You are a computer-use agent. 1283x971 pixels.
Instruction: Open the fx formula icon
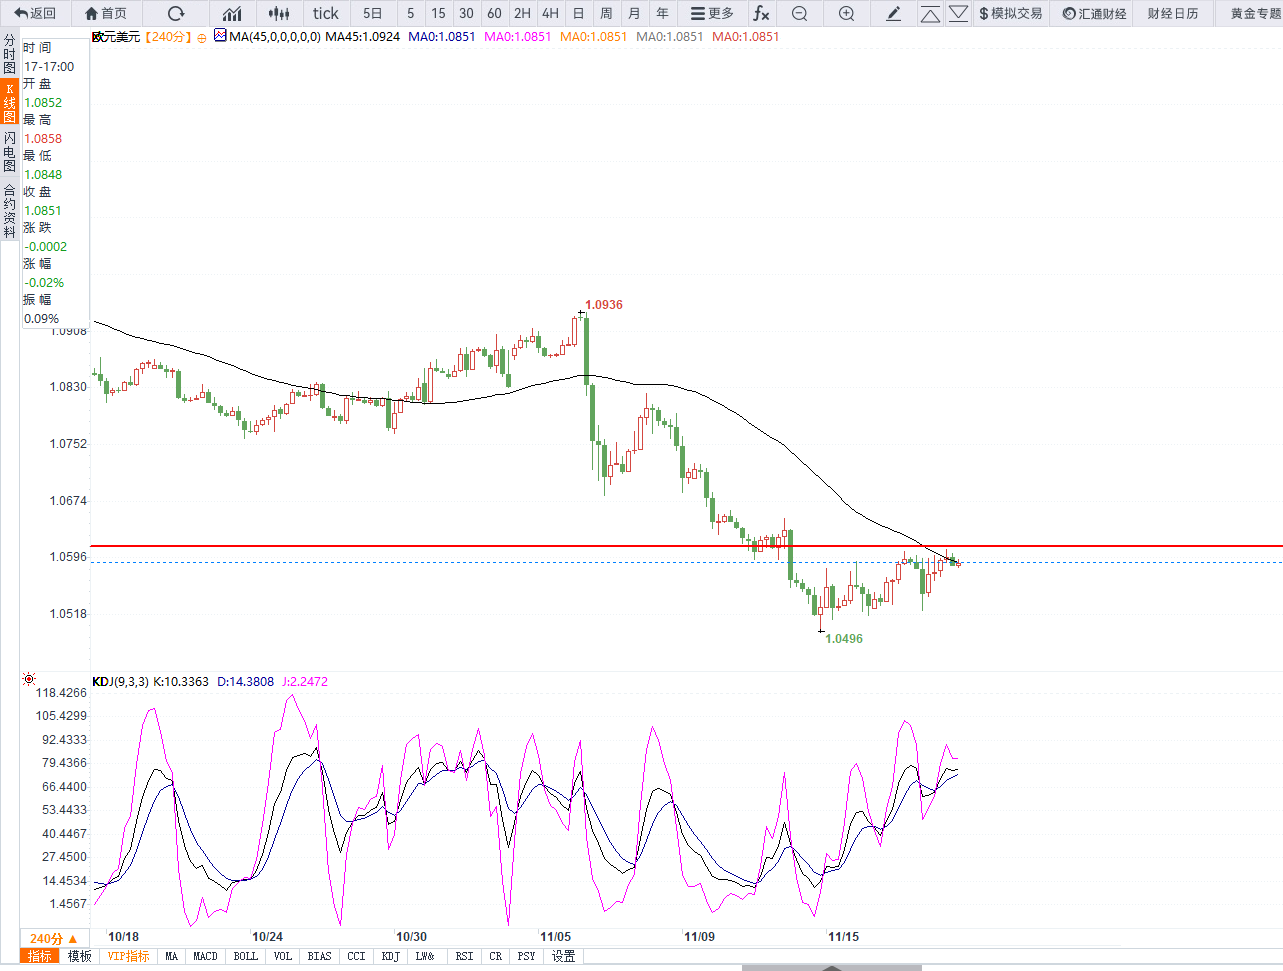pos(761,13)
